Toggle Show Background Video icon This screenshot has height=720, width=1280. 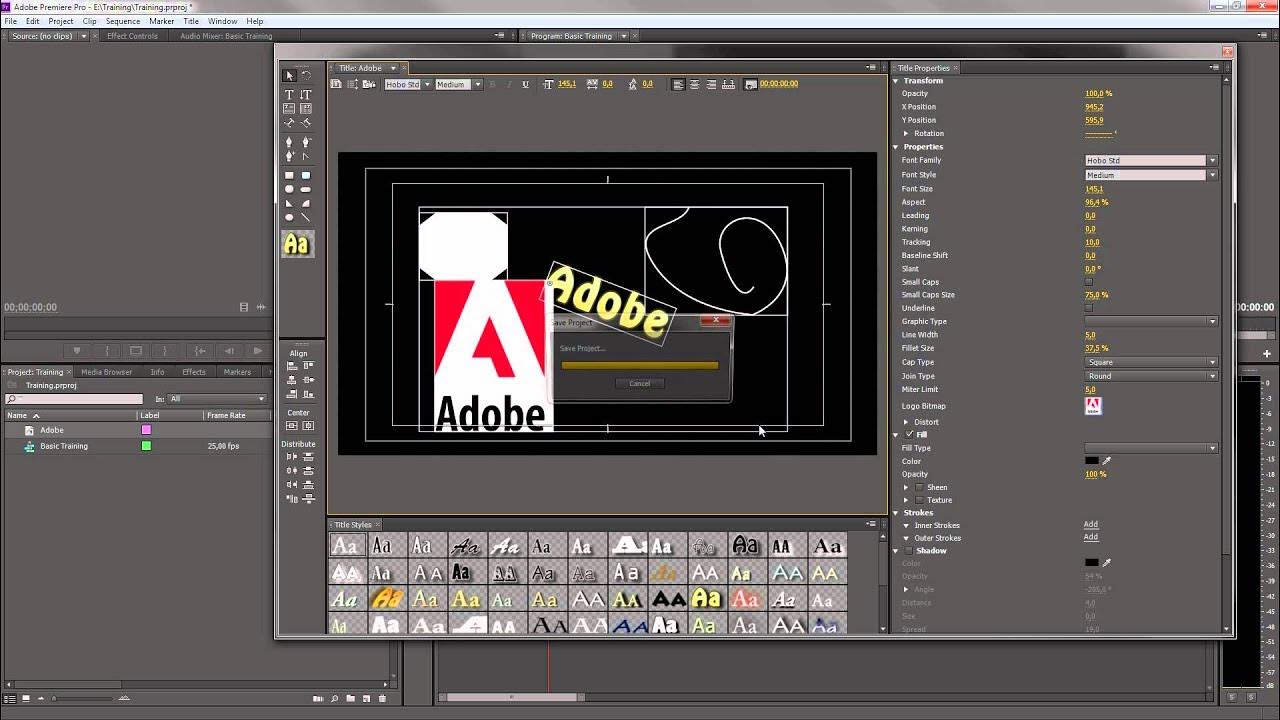(750, 84)
